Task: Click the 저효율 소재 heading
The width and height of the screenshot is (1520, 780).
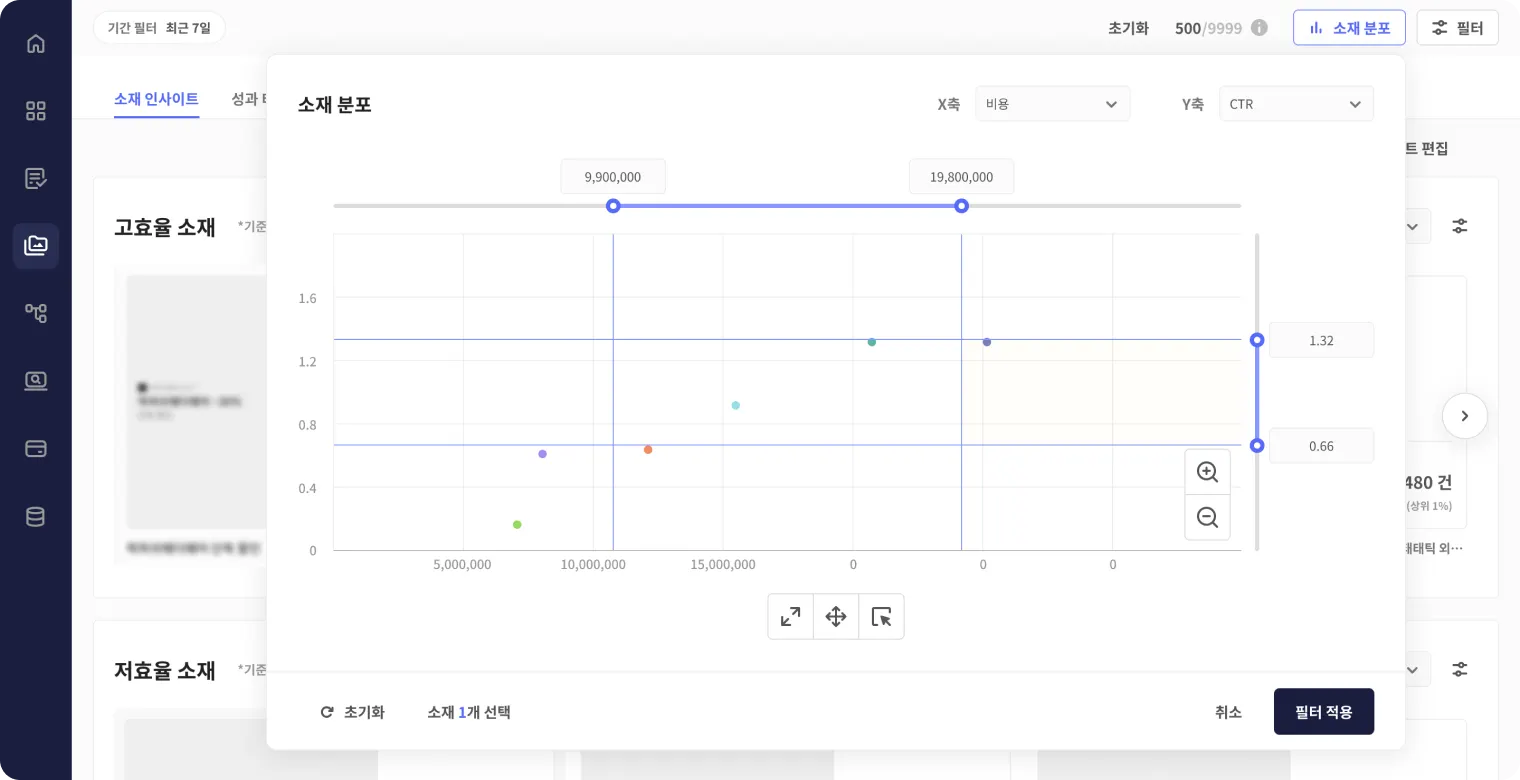Action: (x=165, y=670)
